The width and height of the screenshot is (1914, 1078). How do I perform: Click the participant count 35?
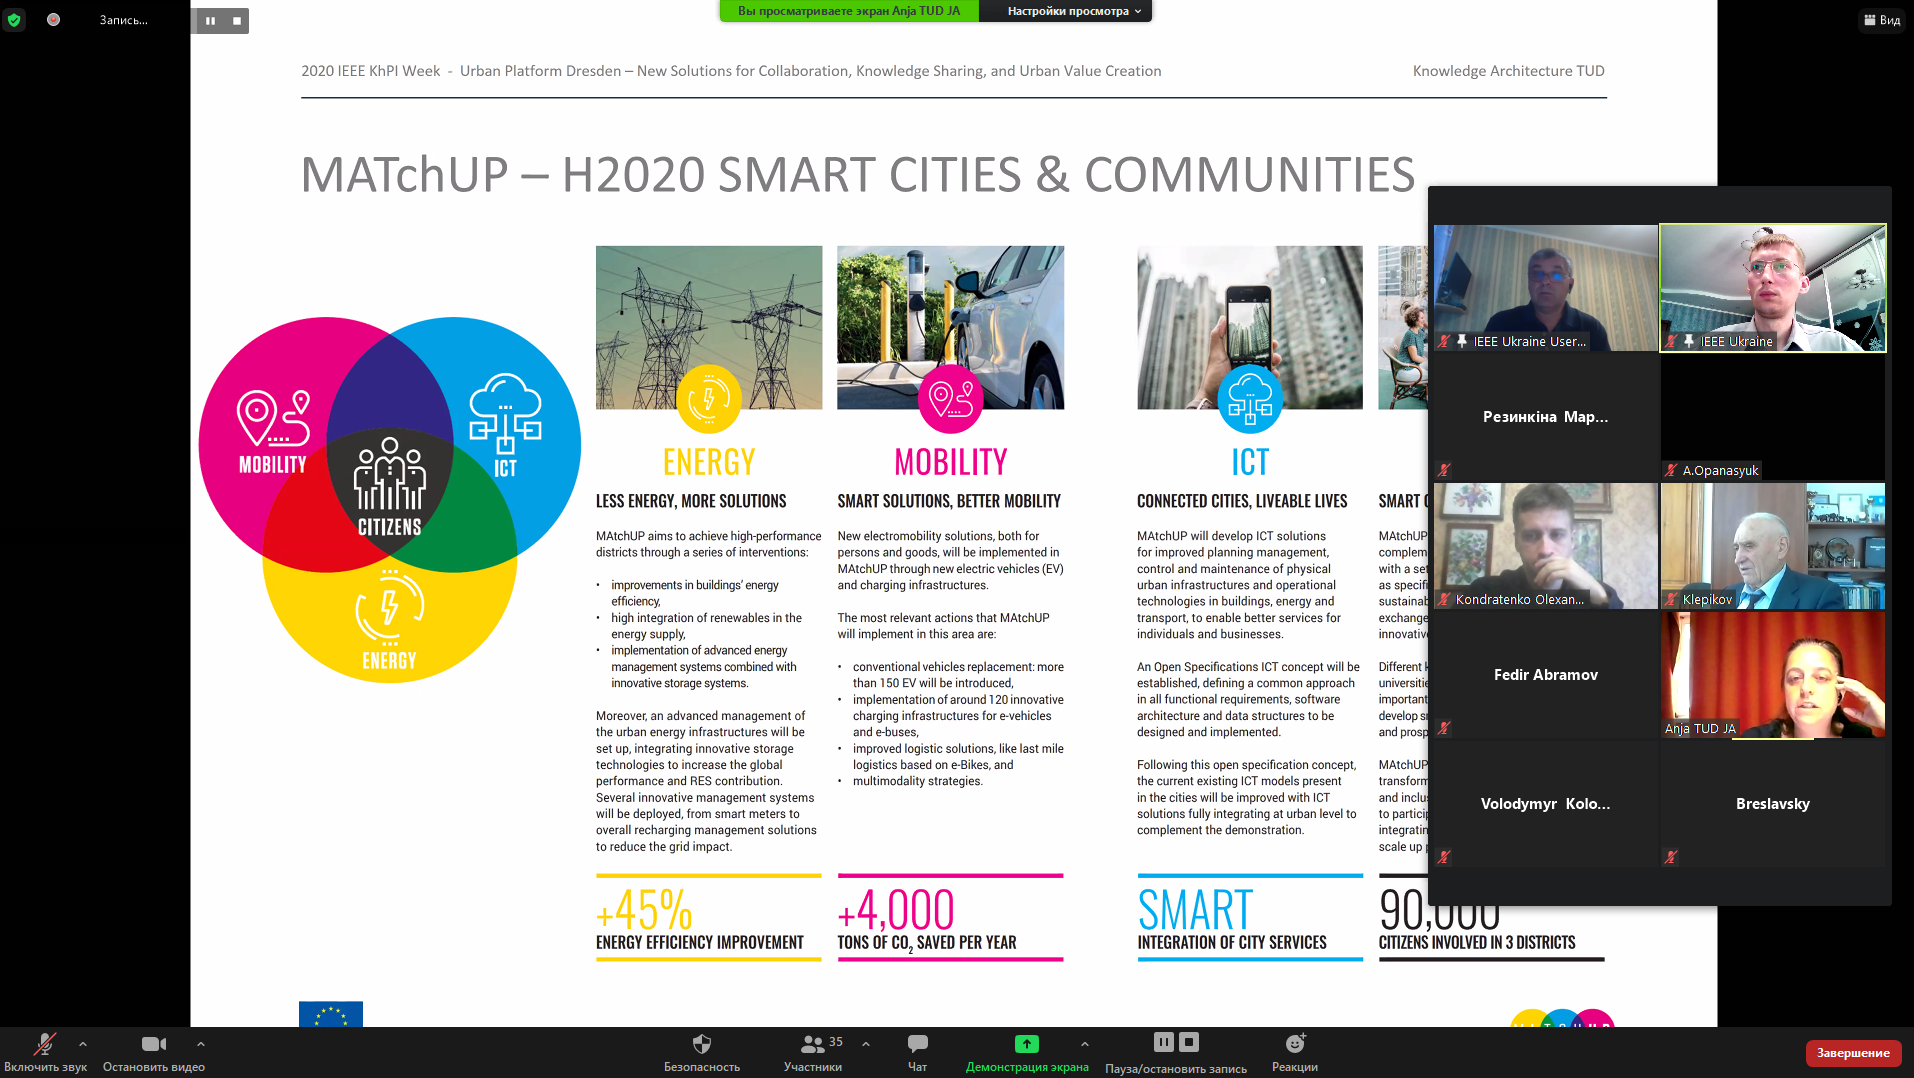coord(836,1042)
